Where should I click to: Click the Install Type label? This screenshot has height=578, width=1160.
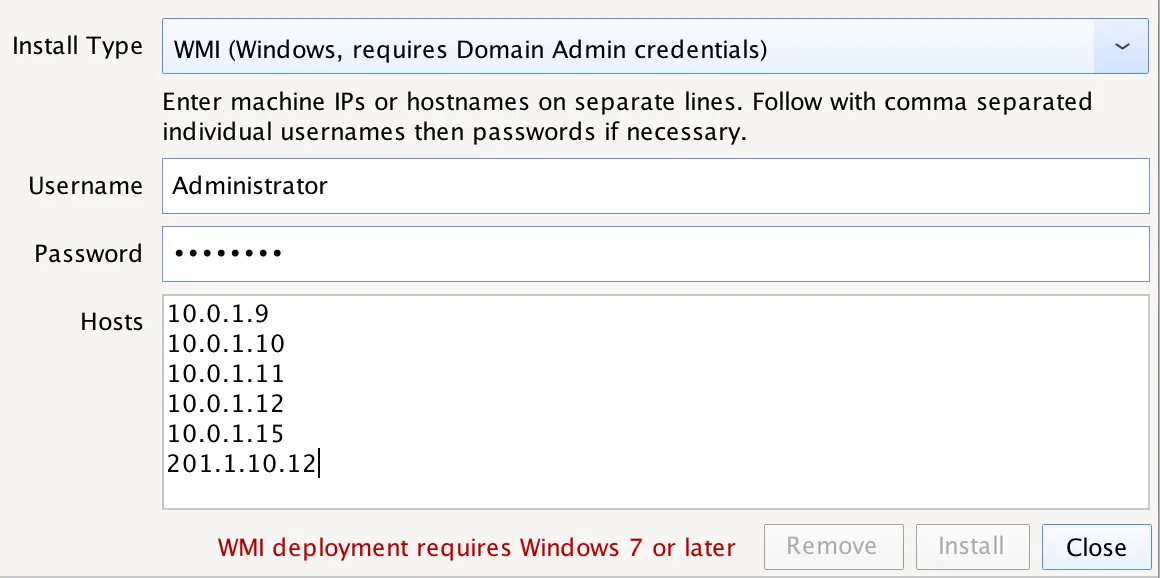point(77,46)
